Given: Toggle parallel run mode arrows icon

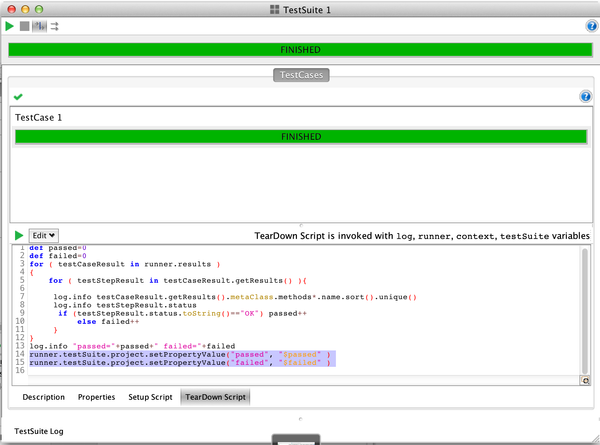Looking at the screenshot, I should 54,26.
